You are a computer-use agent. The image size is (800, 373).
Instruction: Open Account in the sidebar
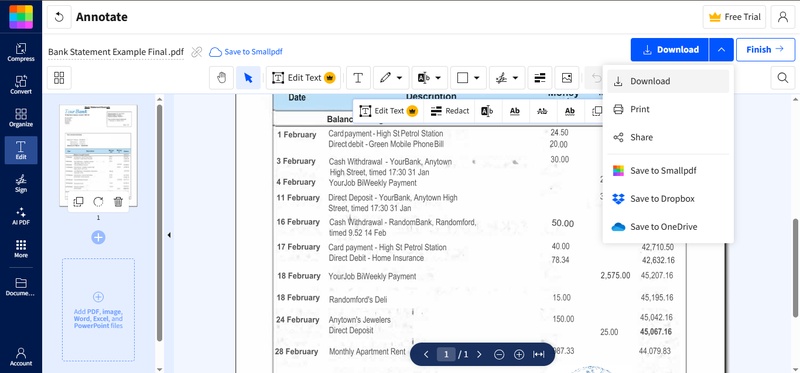coord(21,357)
